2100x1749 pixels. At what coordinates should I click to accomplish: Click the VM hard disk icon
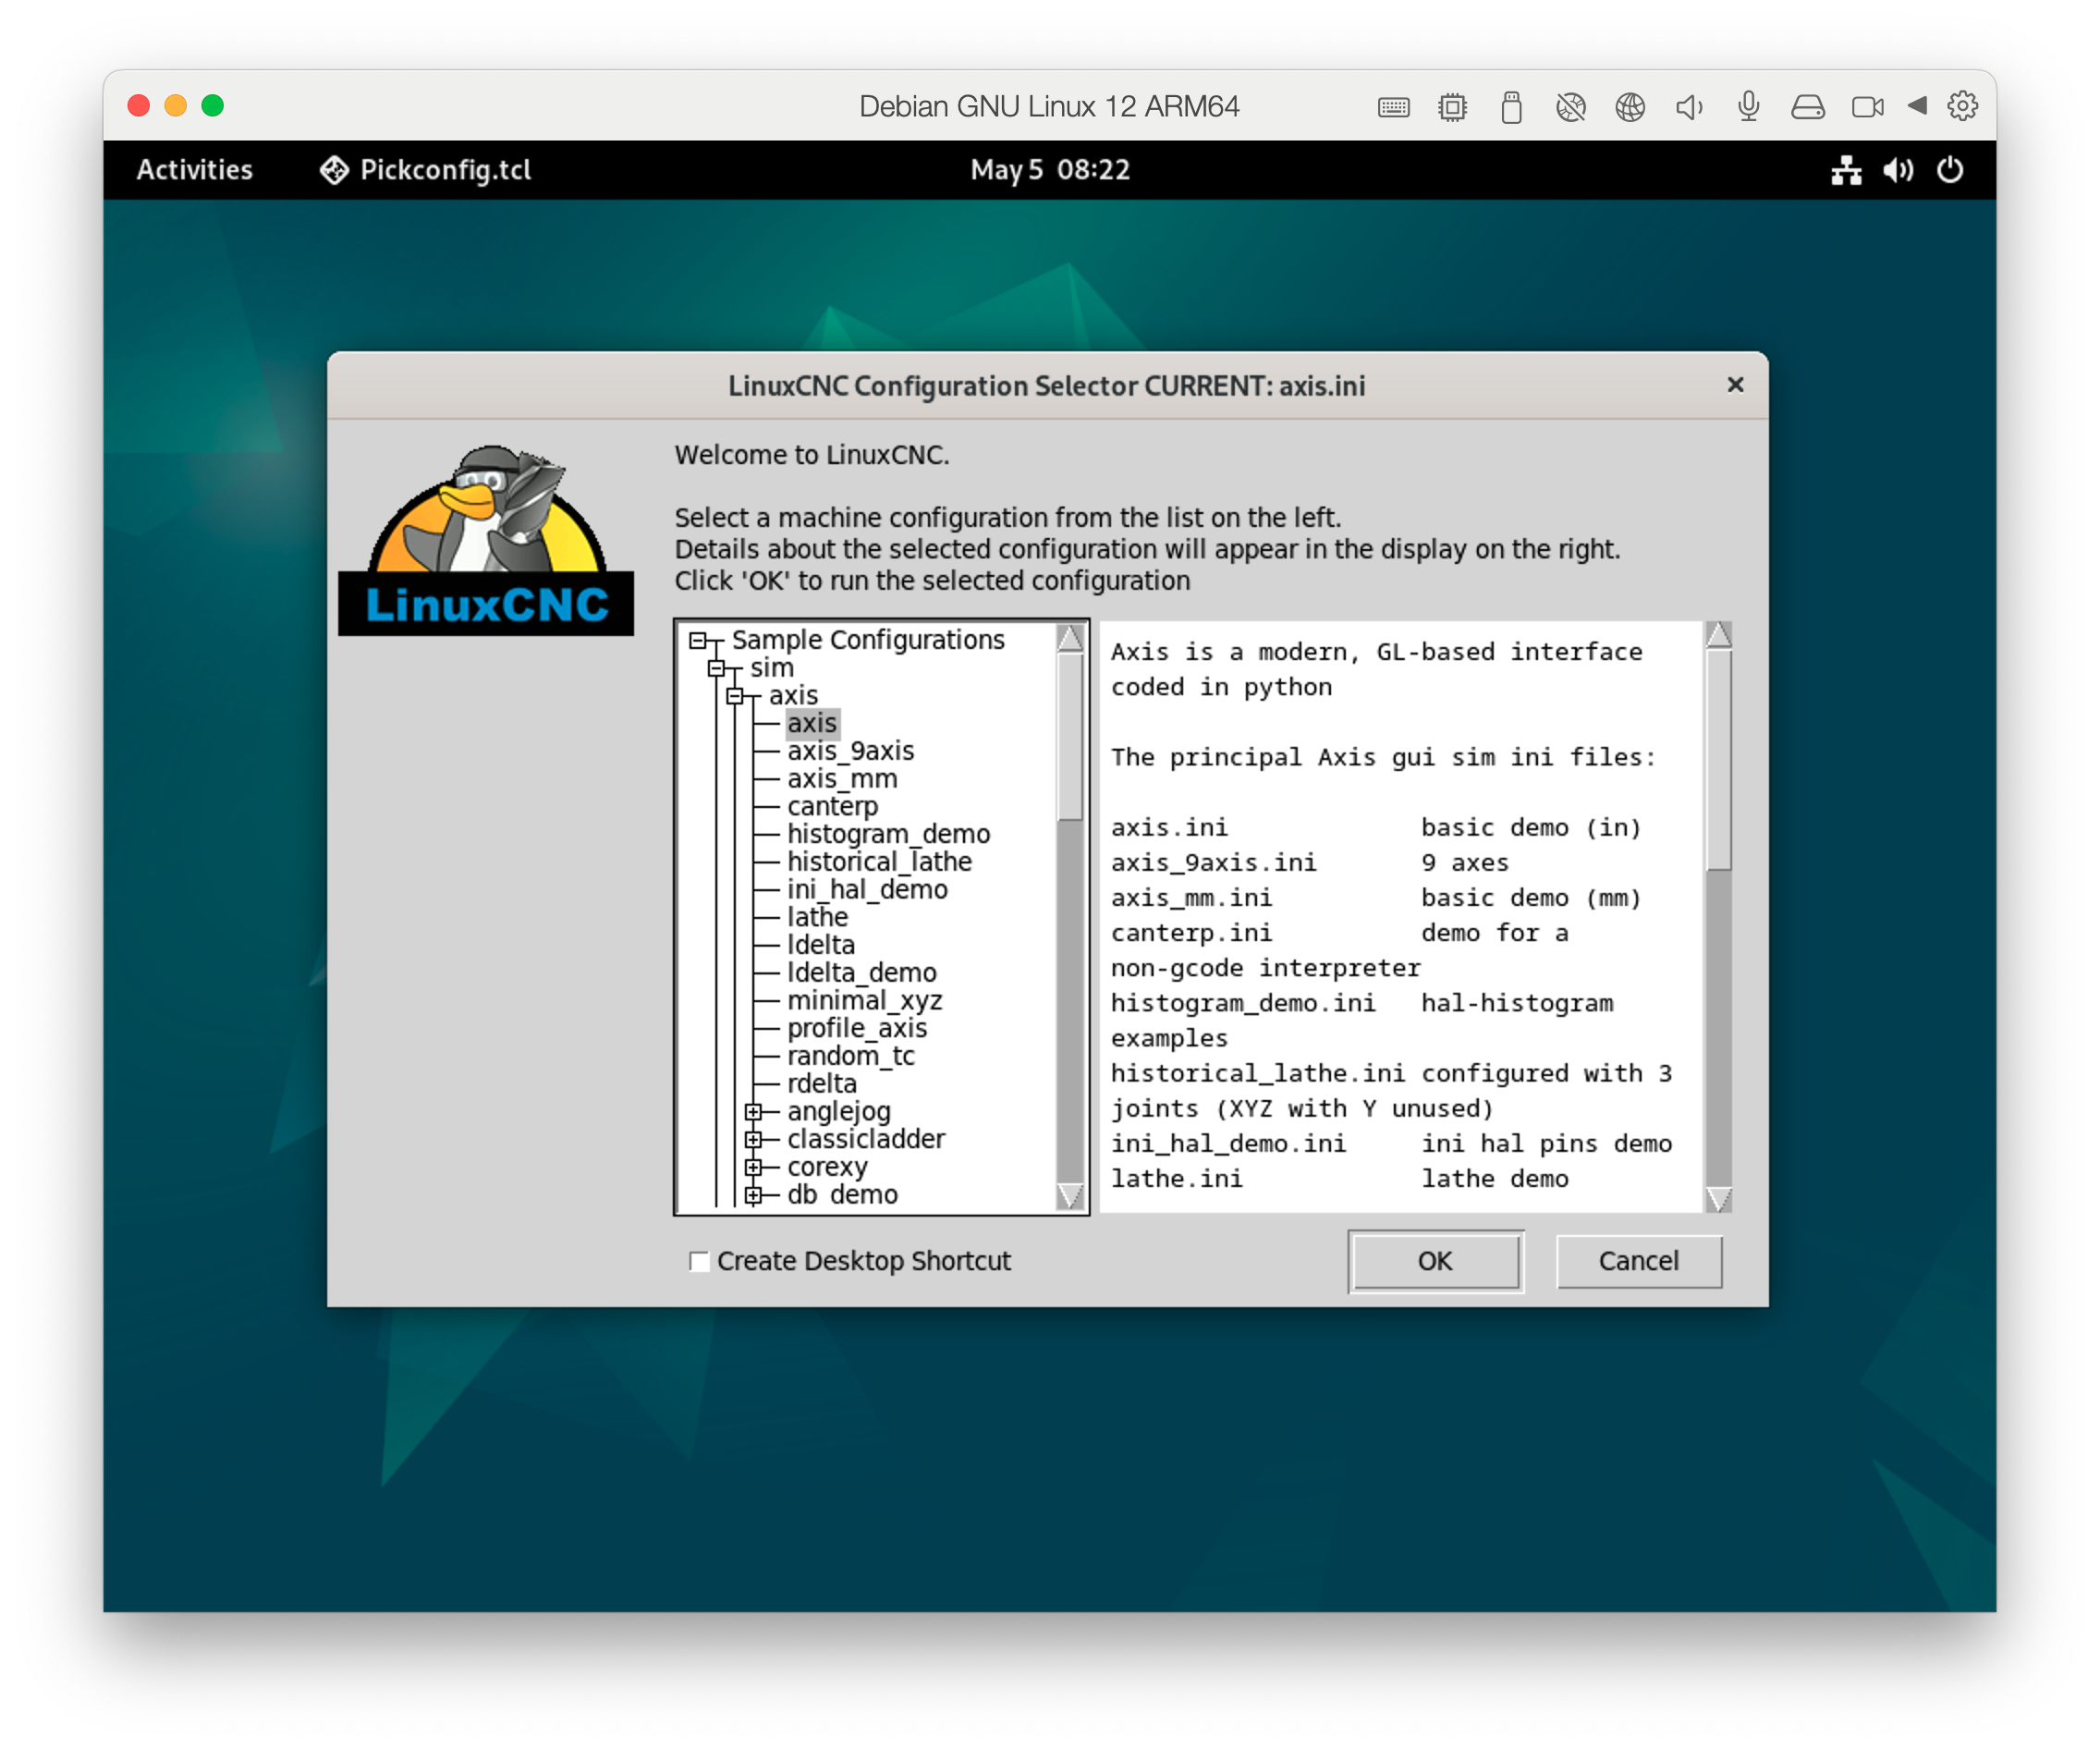[1807, 107]
